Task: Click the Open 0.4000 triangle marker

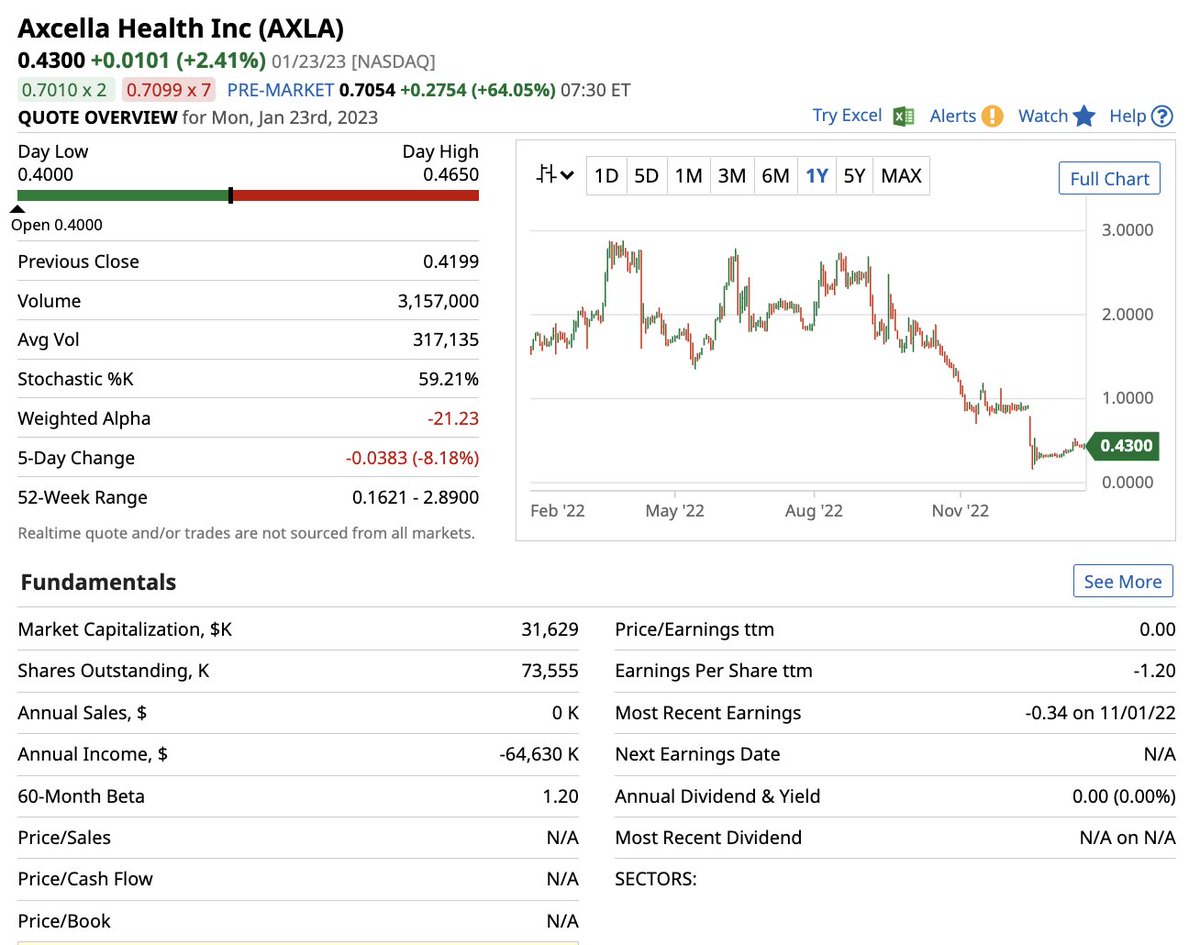Action: (18, 210)
